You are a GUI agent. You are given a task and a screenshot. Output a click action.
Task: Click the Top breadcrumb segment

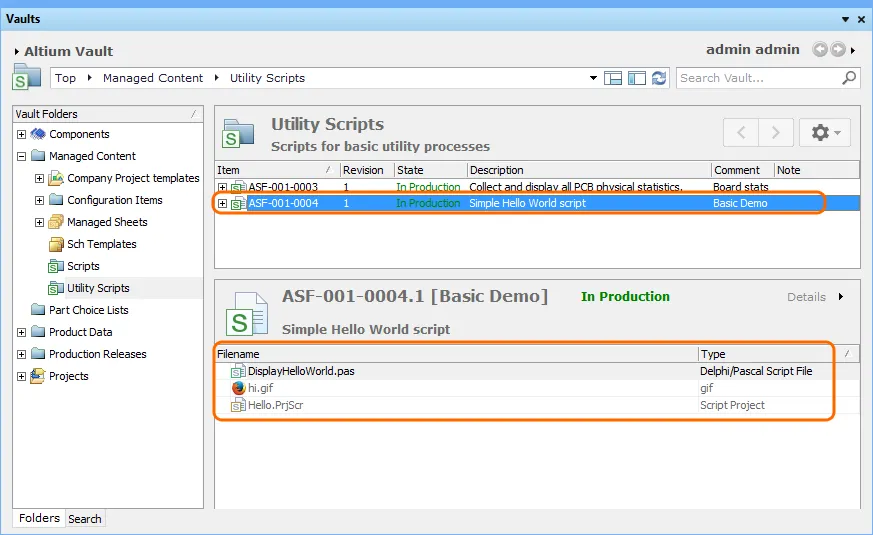[x=65, y=78]
